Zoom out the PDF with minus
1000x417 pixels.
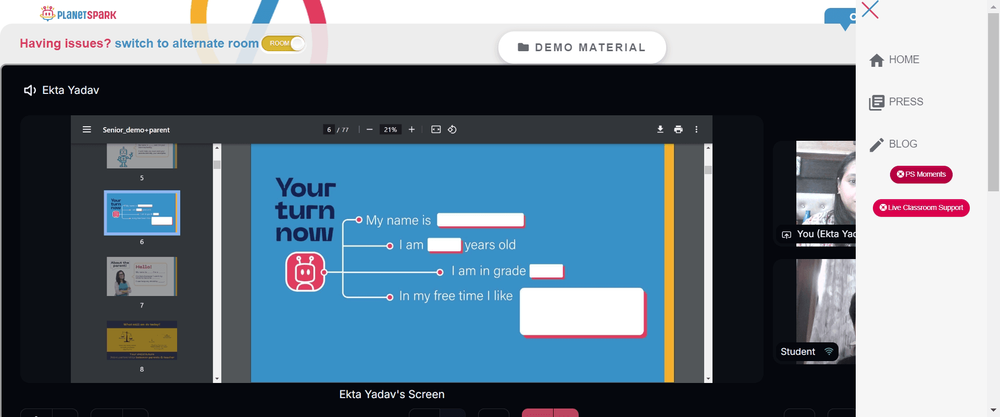[x=369, y=129]
